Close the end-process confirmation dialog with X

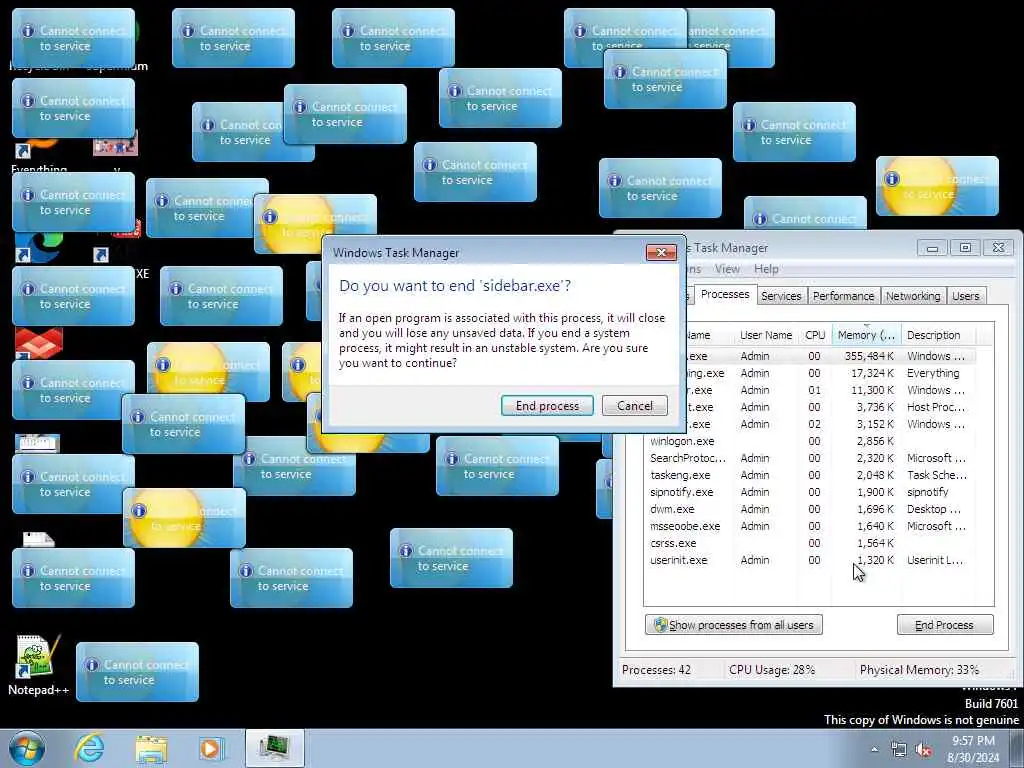click(661, 253)
